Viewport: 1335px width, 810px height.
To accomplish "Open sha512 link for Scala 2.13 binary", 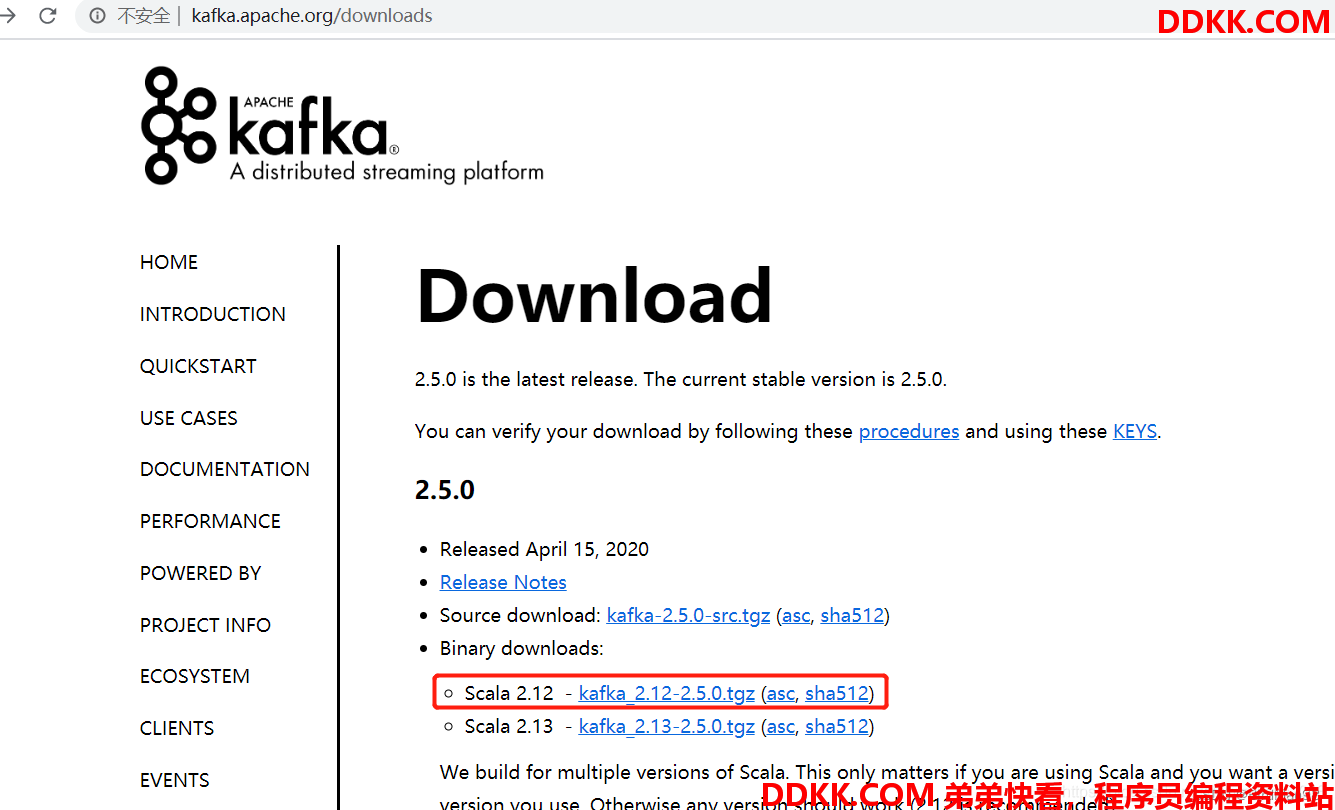I will point(837,726).
